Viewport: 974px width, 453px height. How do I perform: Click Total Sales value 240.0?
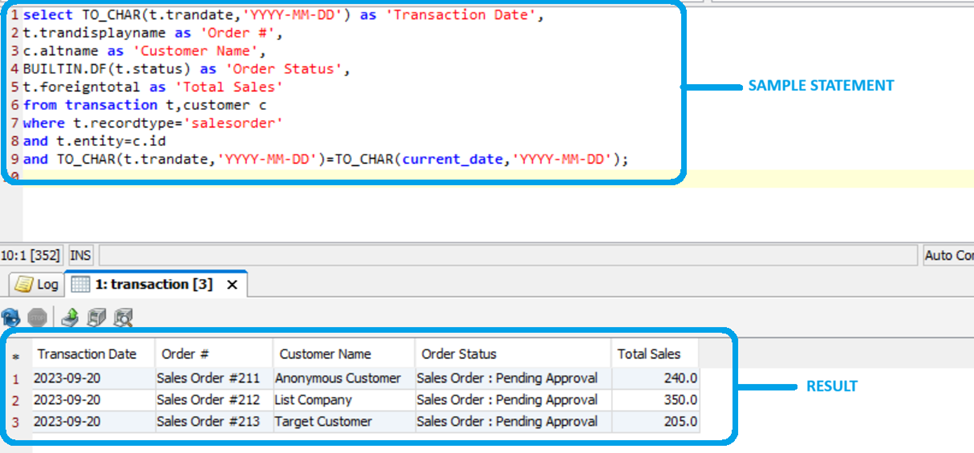pos(655,378)
